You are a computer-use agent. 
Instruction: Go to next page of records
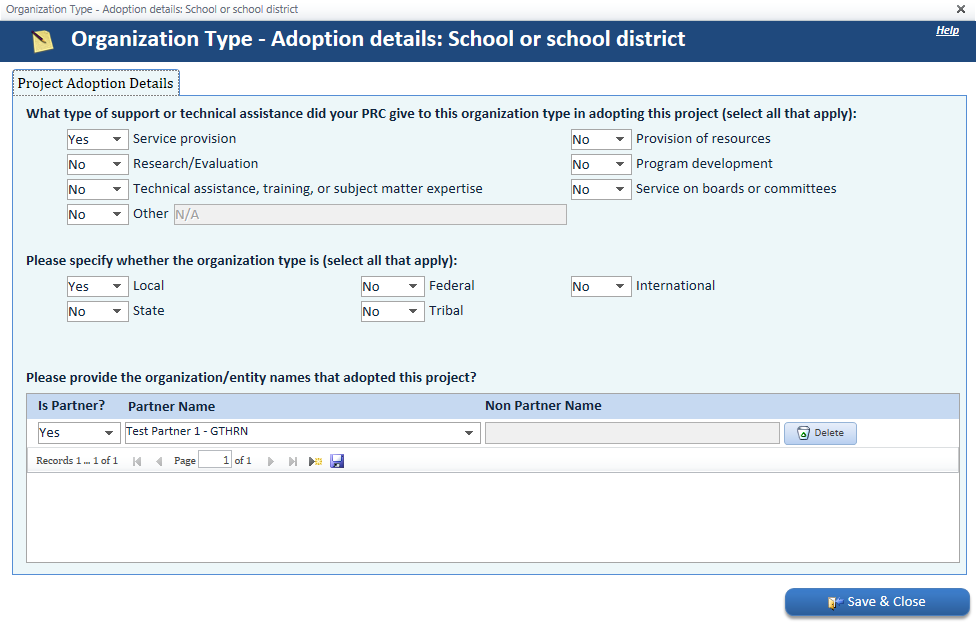(x=271, y=461)
